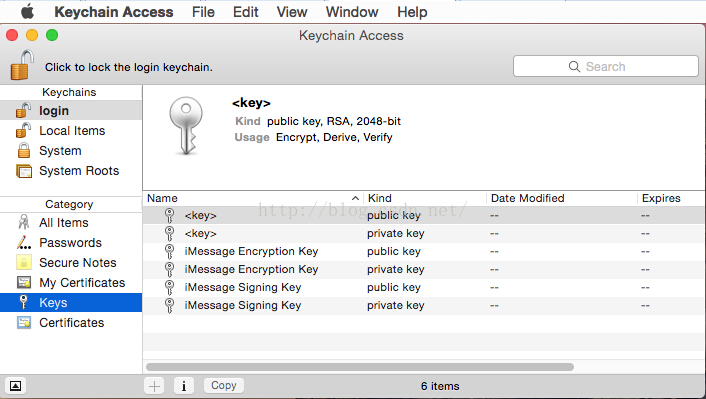The height and width of the screenshot is (399, 706).
Task: Sort by the Kind column header
Action: tap(425, 198)
